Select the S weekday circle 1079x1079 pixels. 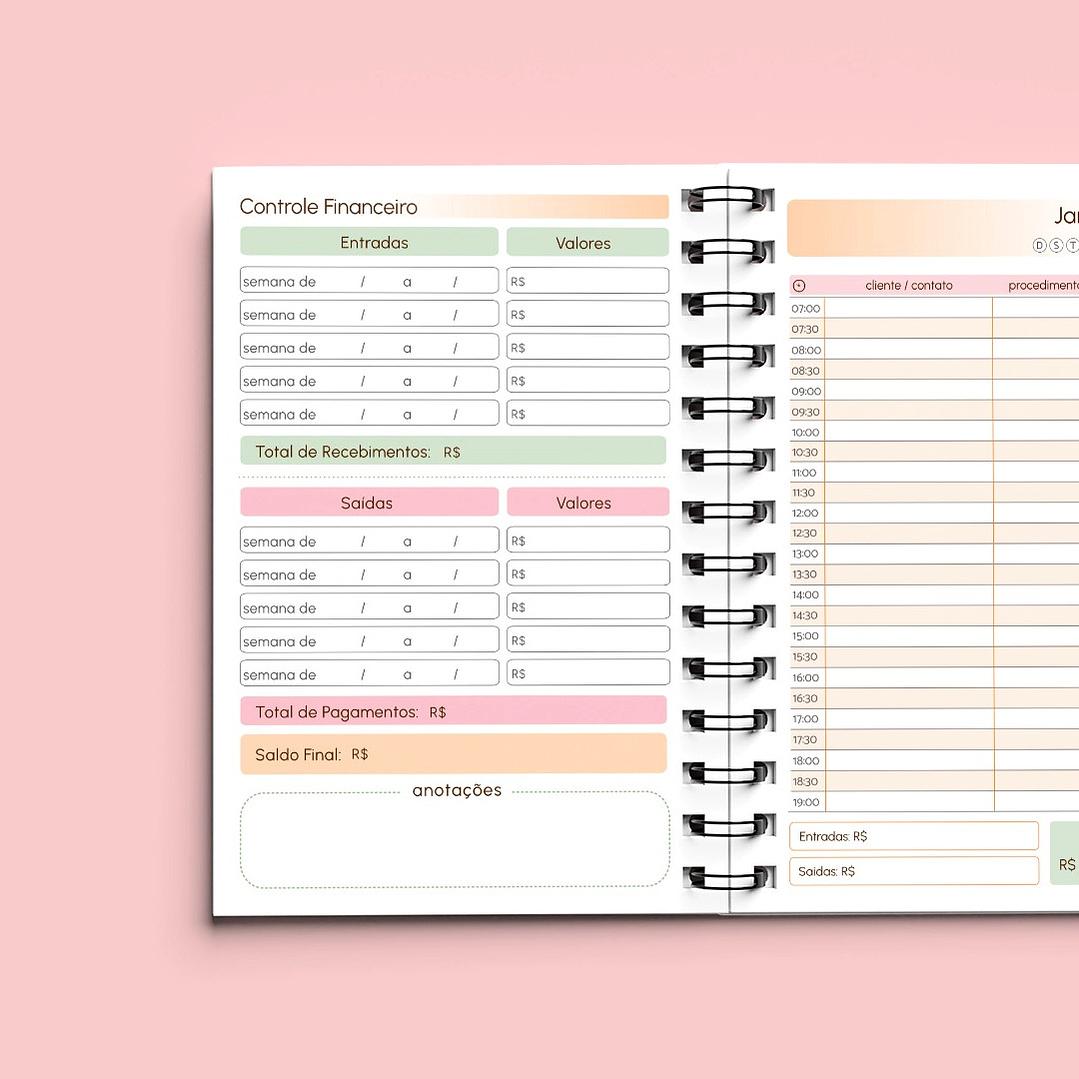point(1056,246)
